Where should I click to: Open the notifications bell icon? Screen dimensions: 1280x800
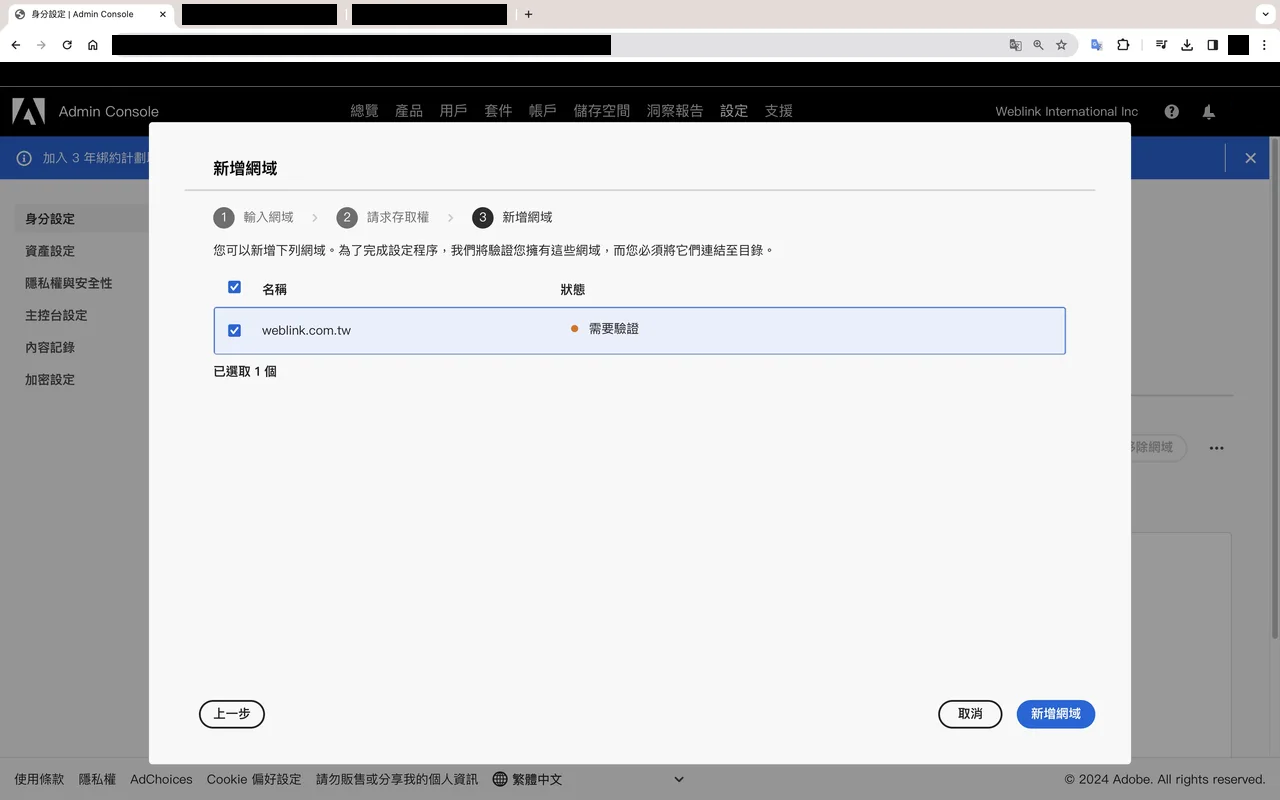[1208, 112]
